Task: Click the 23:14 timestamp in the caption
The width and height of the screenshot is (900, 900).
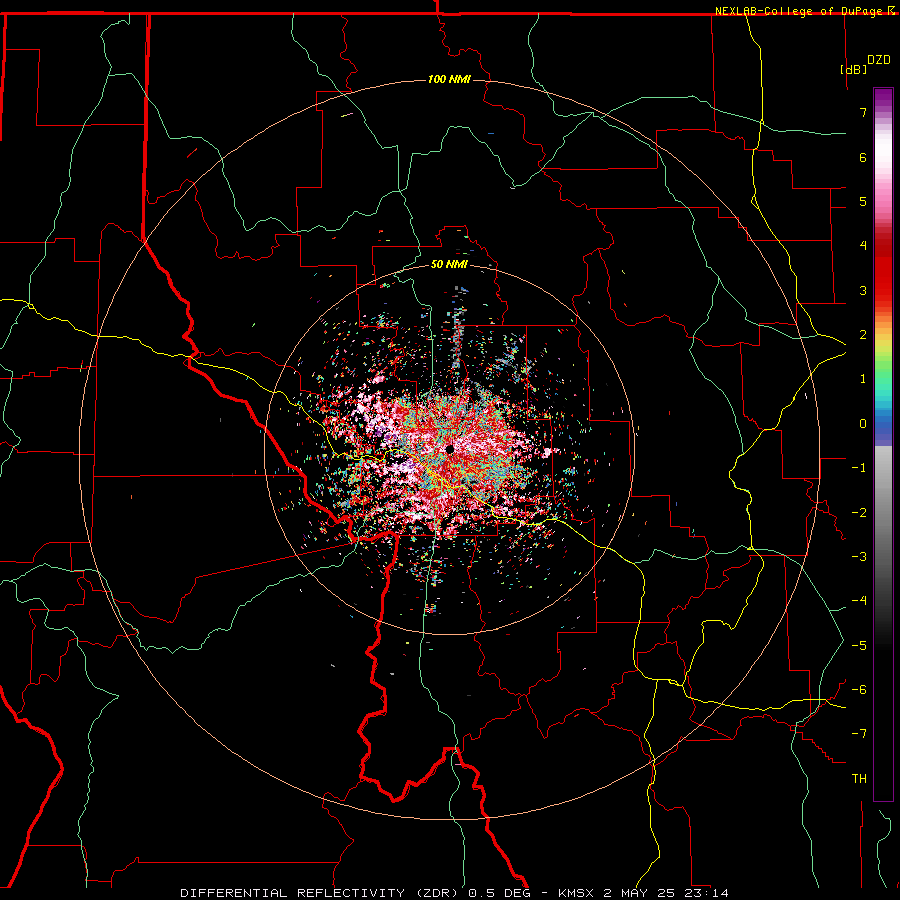Action: (x=706, y=893)
